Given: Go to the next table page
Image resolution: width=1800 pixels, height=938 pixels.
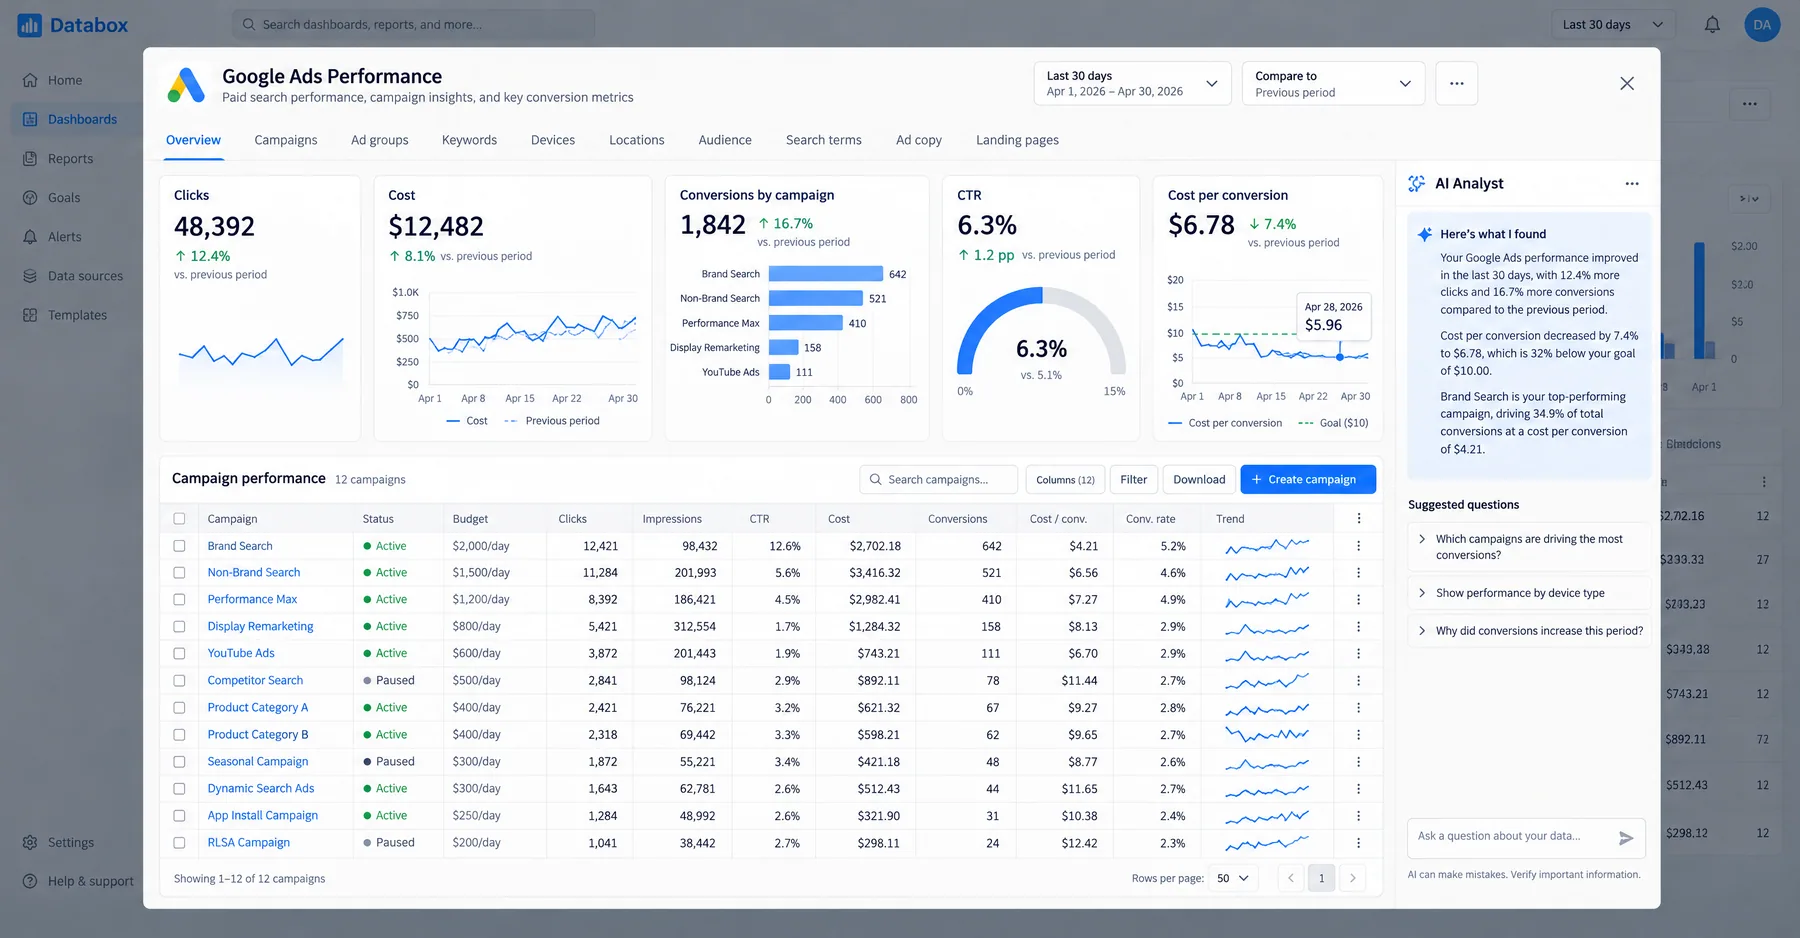Looking at the screenshot, I should (1352, 878).
